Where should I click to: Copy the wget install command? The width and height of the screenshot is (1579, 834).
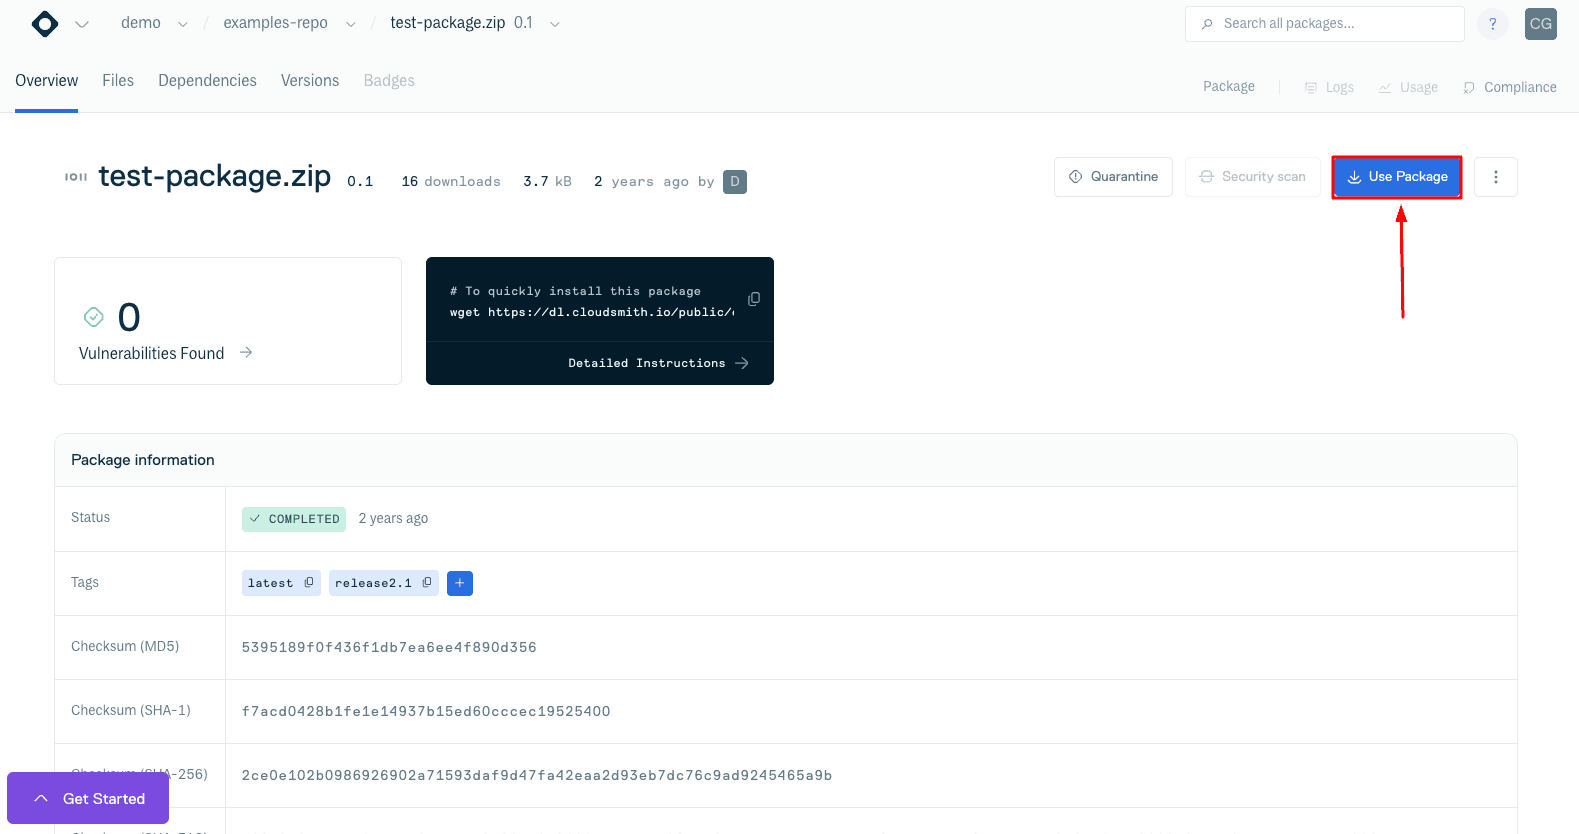[x=754, y=299]
